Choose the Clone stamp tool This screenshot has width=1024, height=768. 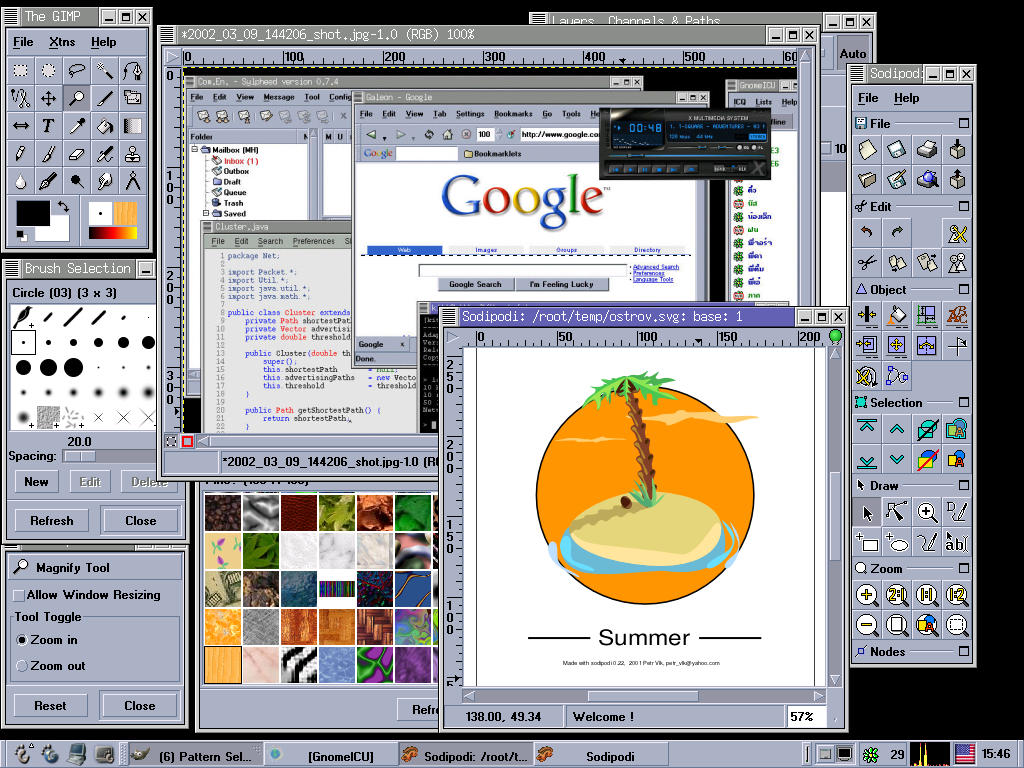click(133, 153)
